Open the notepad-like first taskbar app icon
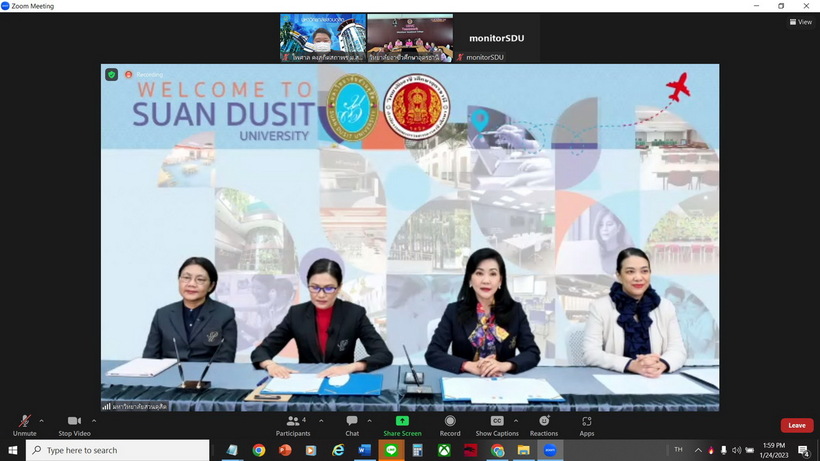820x461 pixels. click(x=232, y=450)
